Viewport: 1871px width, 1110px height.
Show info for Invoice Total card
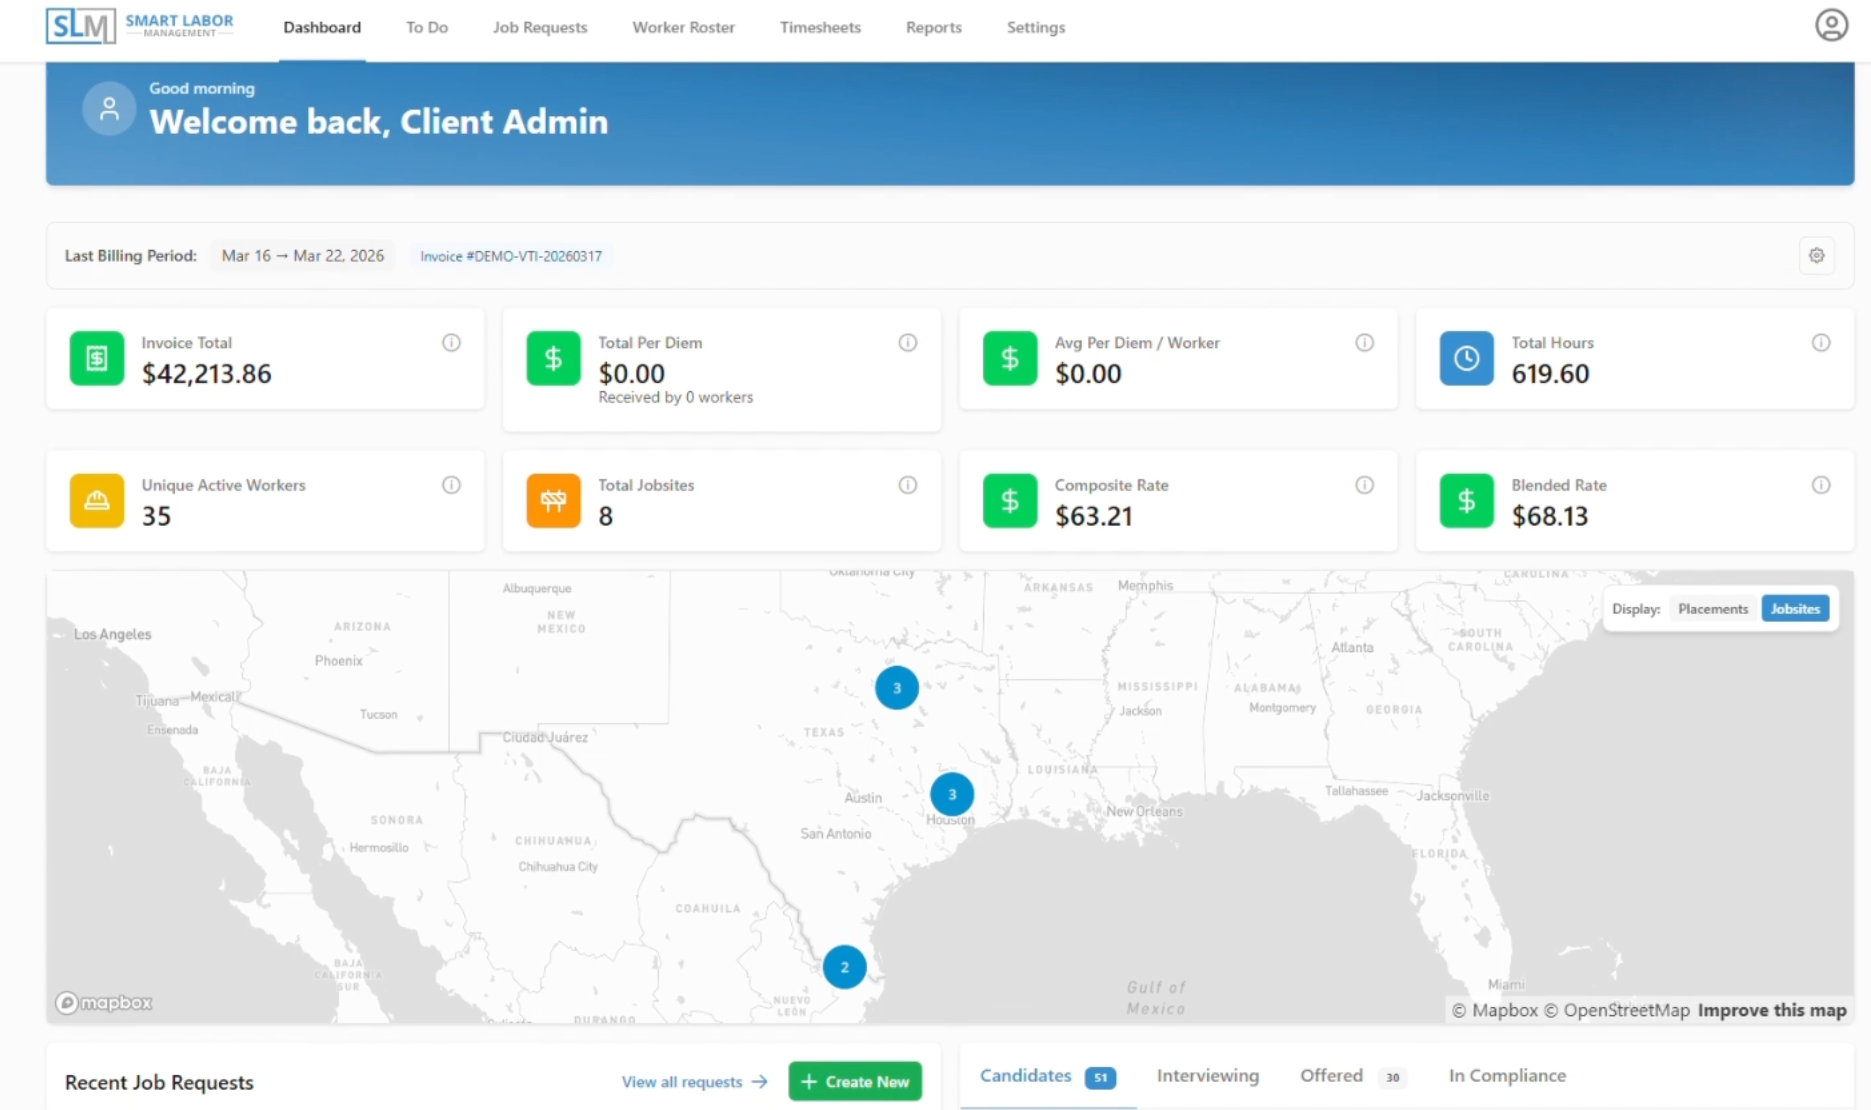451,343
